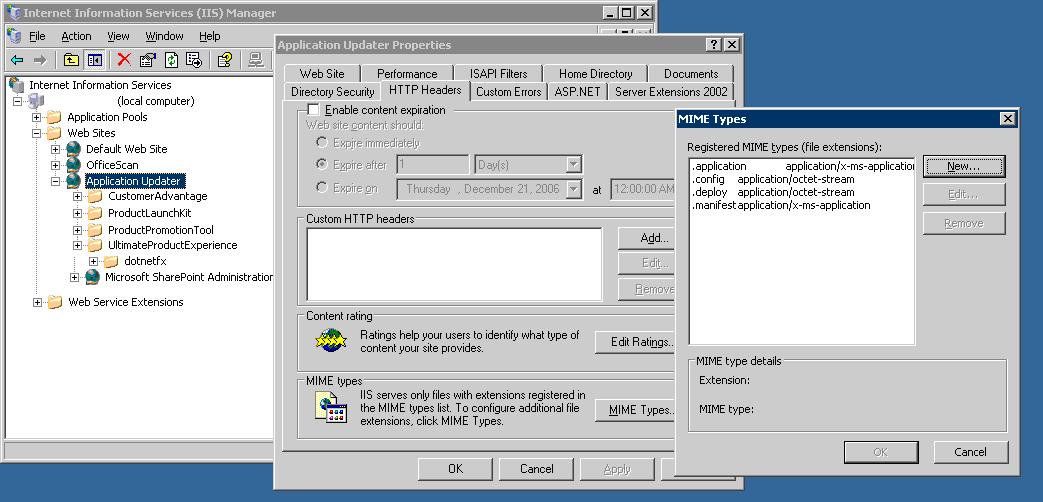The image size is (1043, 502).
Task: Select the Expire on radio button
Action: coord(322,188)
